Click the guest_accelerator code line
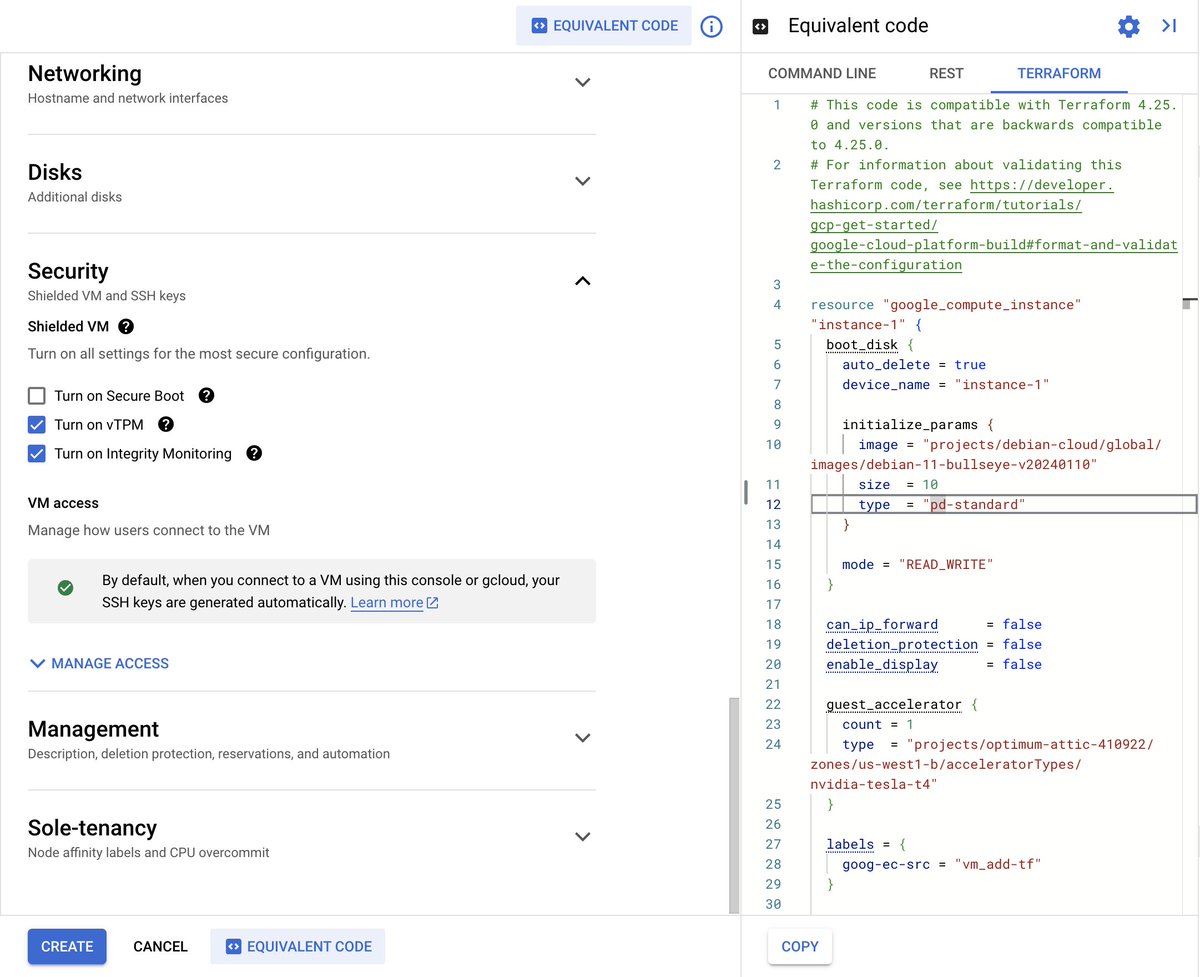The width and height of the screenshot is (1200, 977). (x=902, y=705)
